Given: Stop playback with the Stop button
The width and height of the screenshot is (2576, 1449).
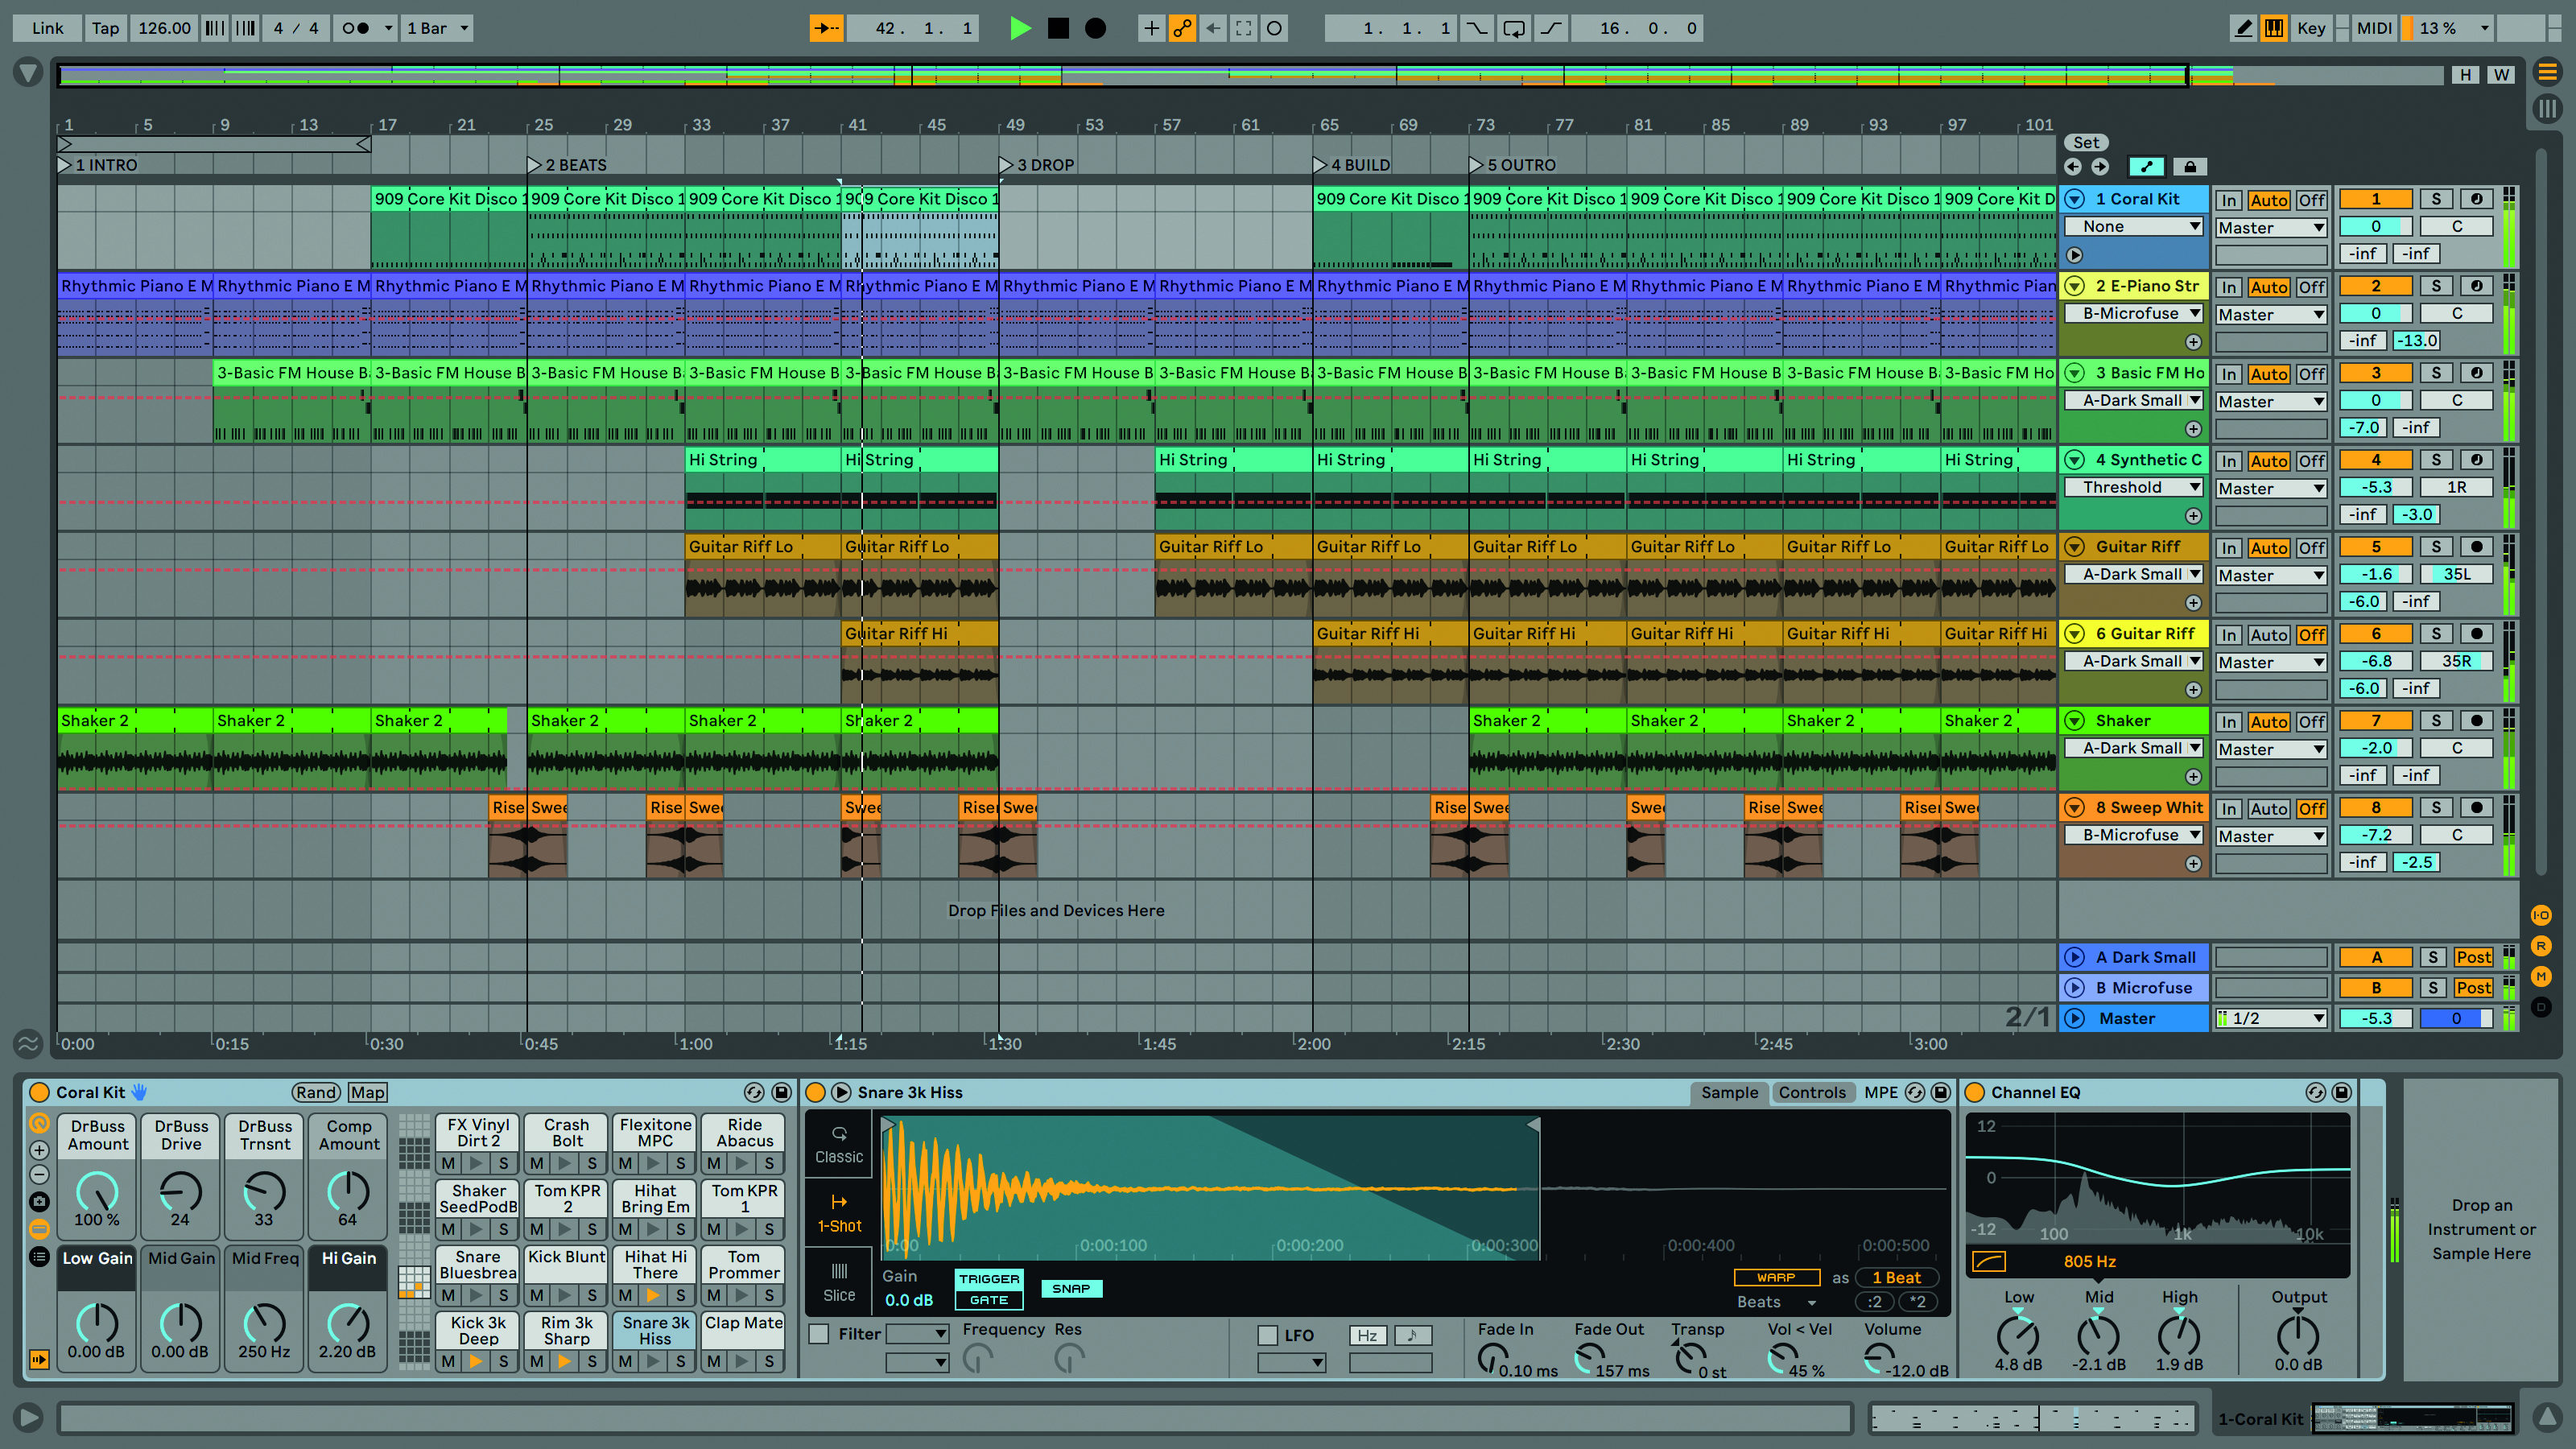Looking at the screenshot, I should [x=1058, y=28].
